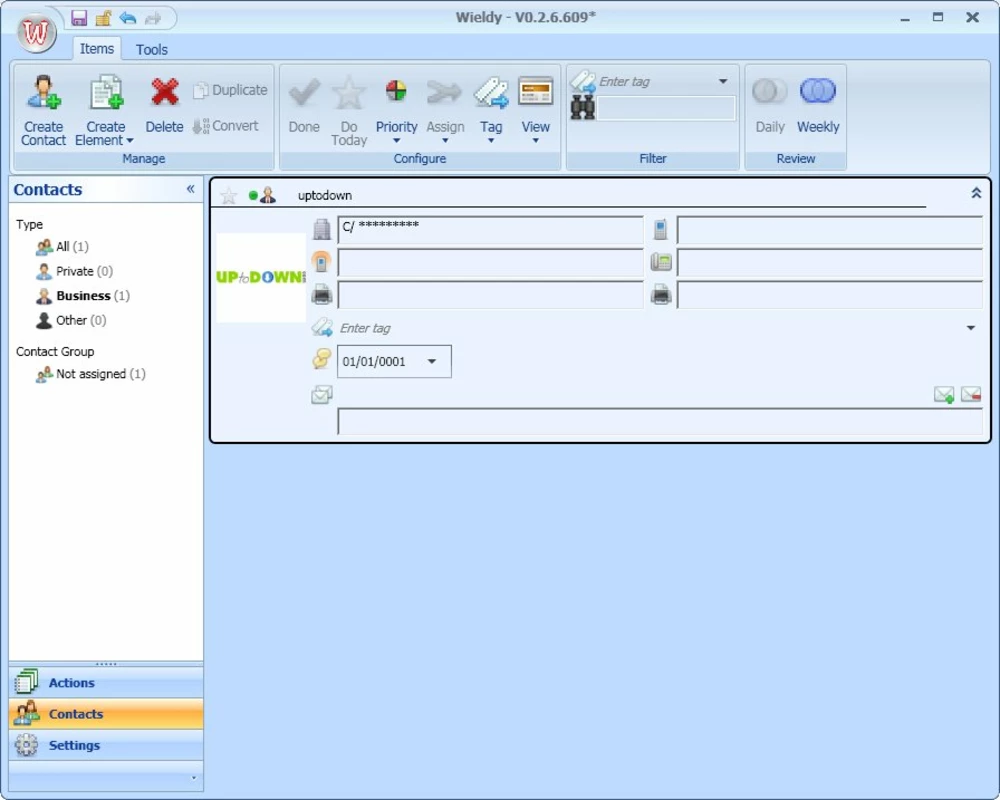Delete the selected item with red X

pos(165,105)
